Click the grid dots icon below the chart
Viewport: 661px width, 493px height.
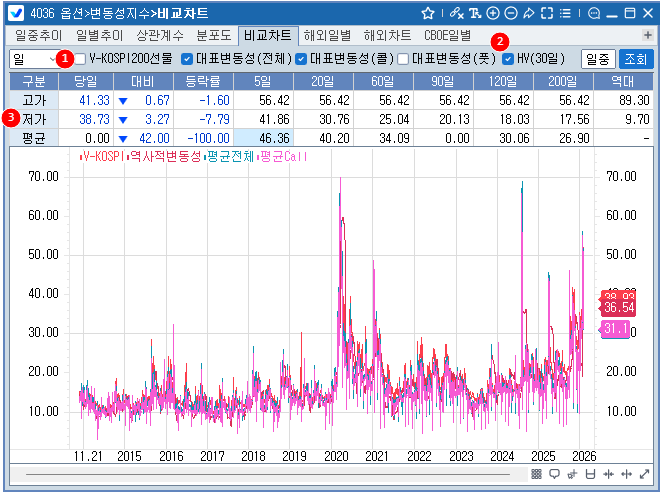[x=537, y=474]
